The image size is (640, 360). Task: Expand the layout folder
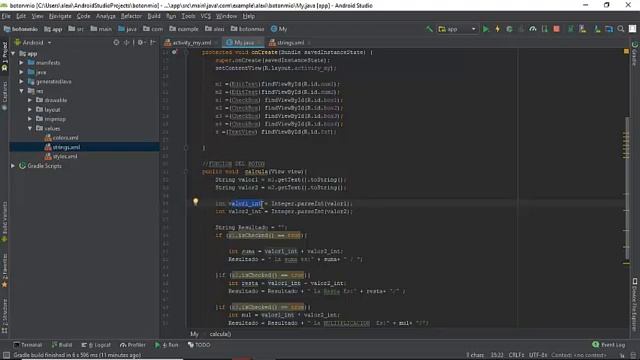point(30,110)
